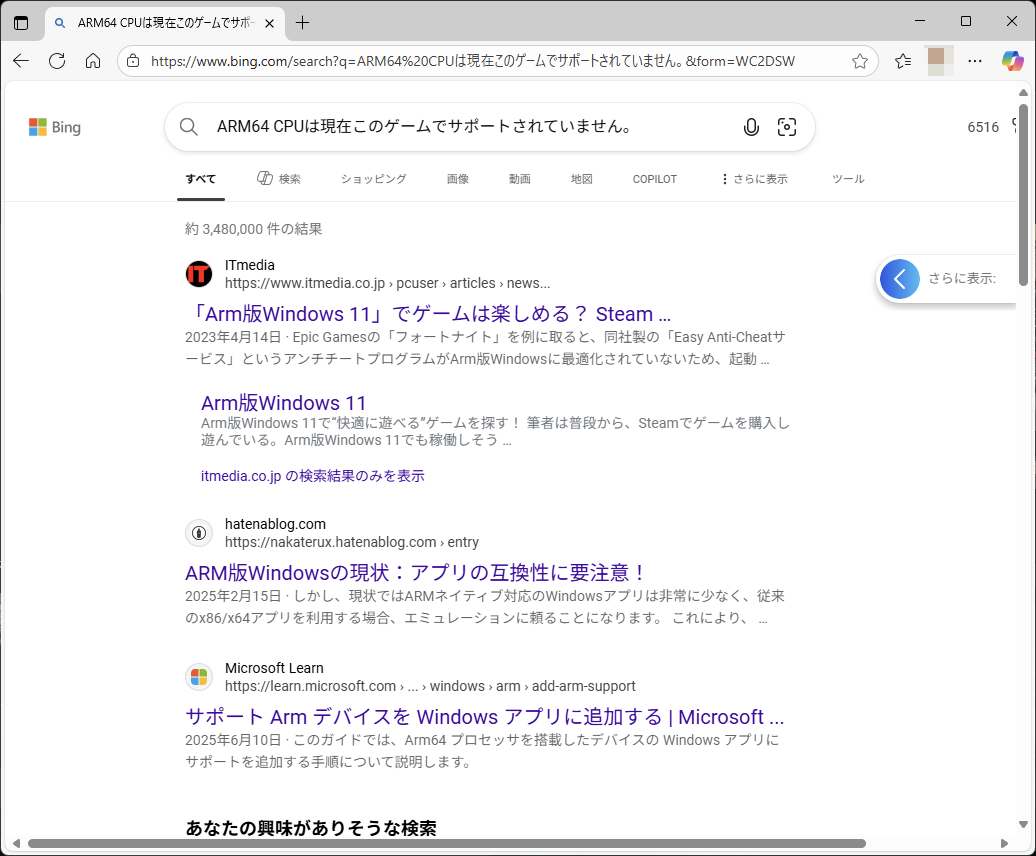Open the さらに表示 overflow menu
The width and height of the screenshot is (1036, 856).
(753, 179)
